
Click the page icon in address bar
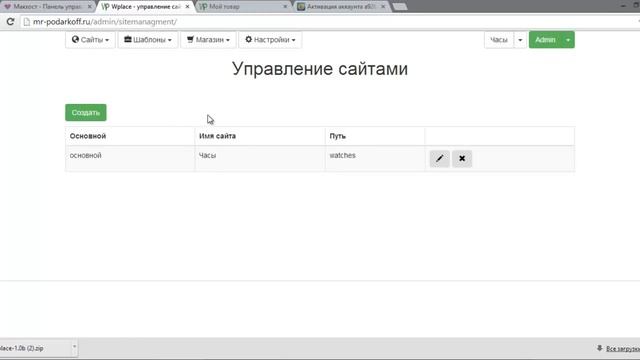27,22
